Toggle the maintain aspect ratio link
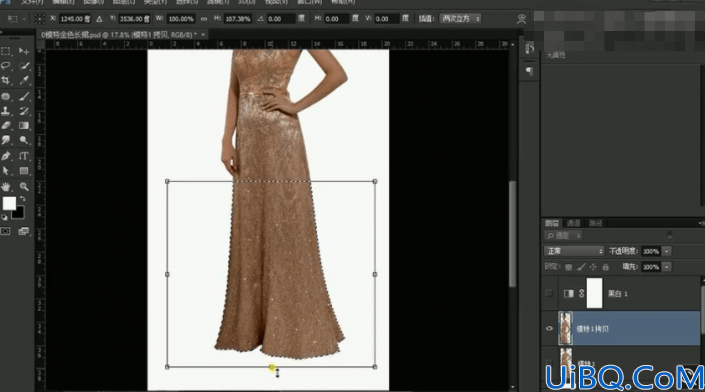 pyautogui.click(x=204, y=19)
